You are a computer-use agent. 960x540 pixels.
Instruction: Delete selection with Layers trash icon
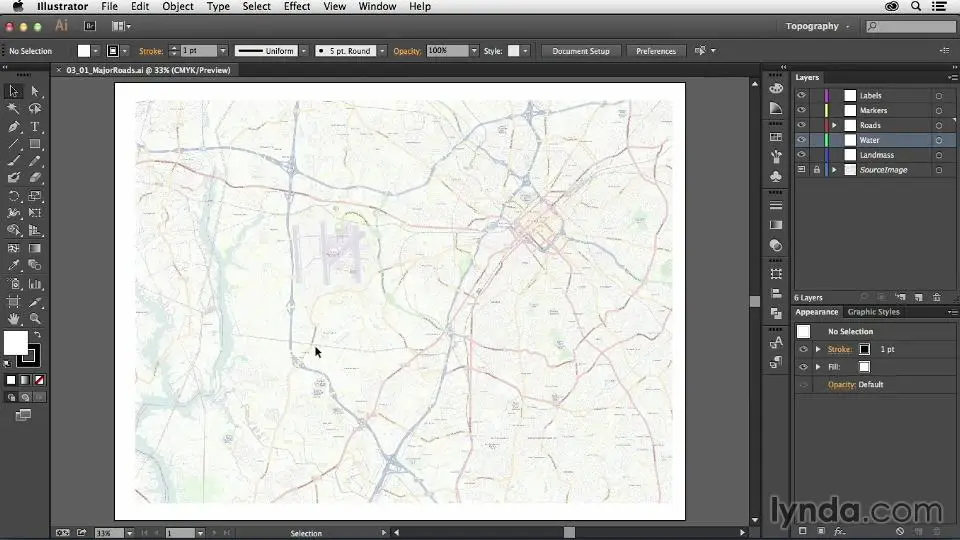[x=936, y=297]
